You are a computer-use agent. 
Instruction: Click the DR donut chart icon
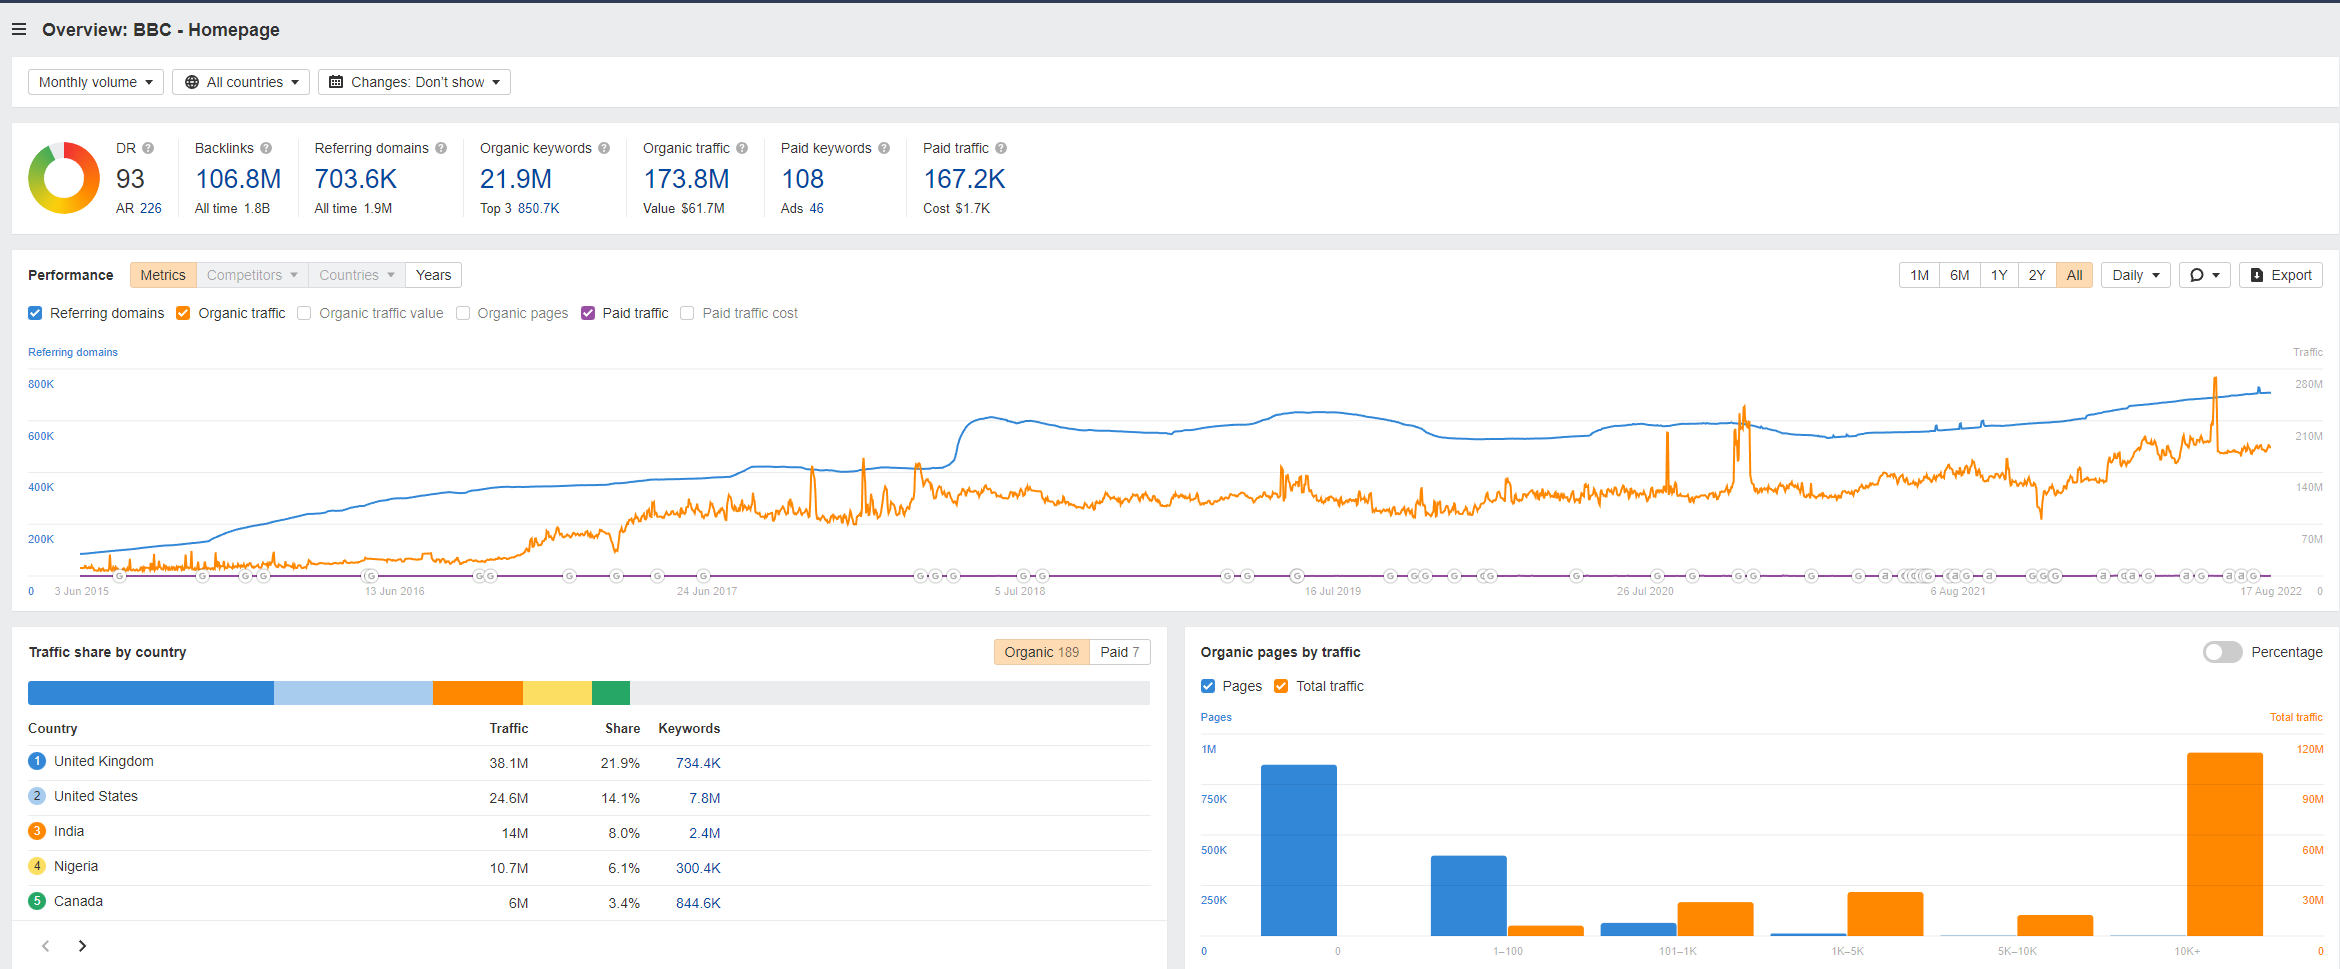(x=64, y=178)
